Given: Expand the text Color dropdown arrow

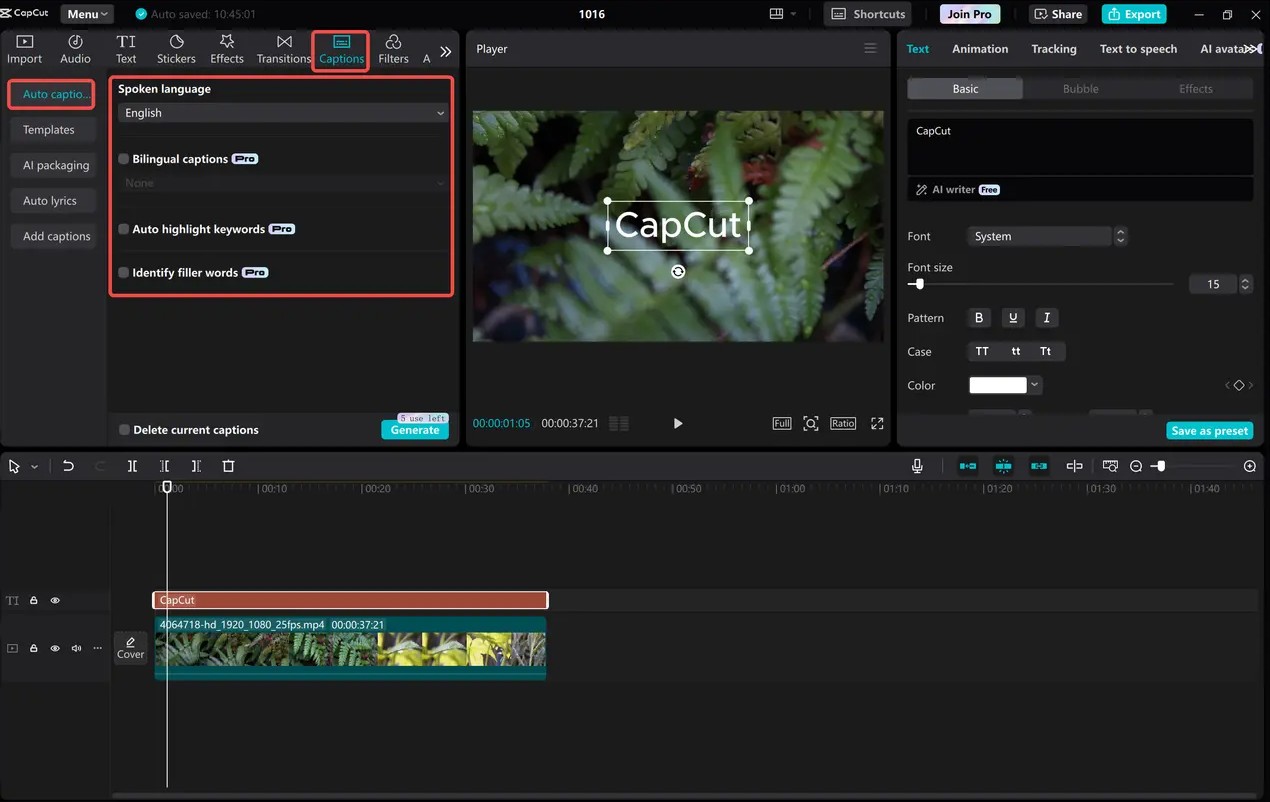Looking at the screenshot, I should (x=1035, y=385).
